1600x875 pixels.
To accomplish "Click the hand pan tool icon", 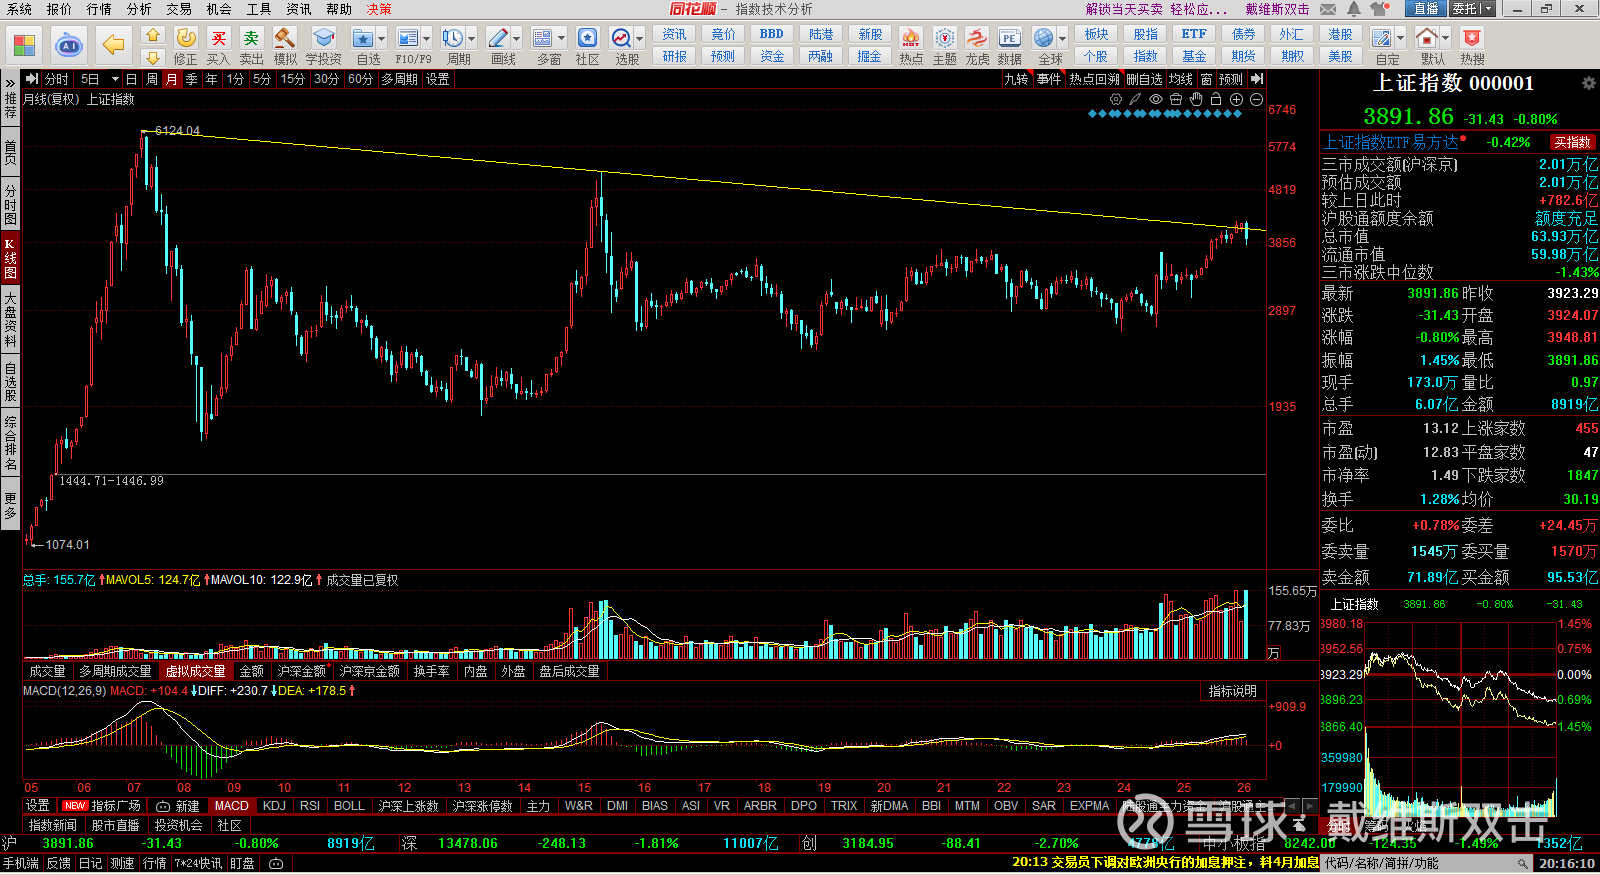I will point(1196,99).
